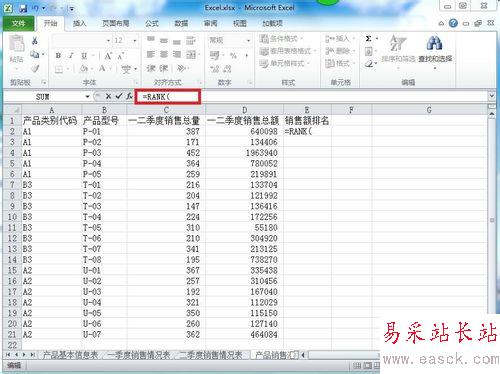Open the 二季度销售情况表 sheet tab
The width and height of the screenshot is (500, 374).
click(x=211, y=355)
